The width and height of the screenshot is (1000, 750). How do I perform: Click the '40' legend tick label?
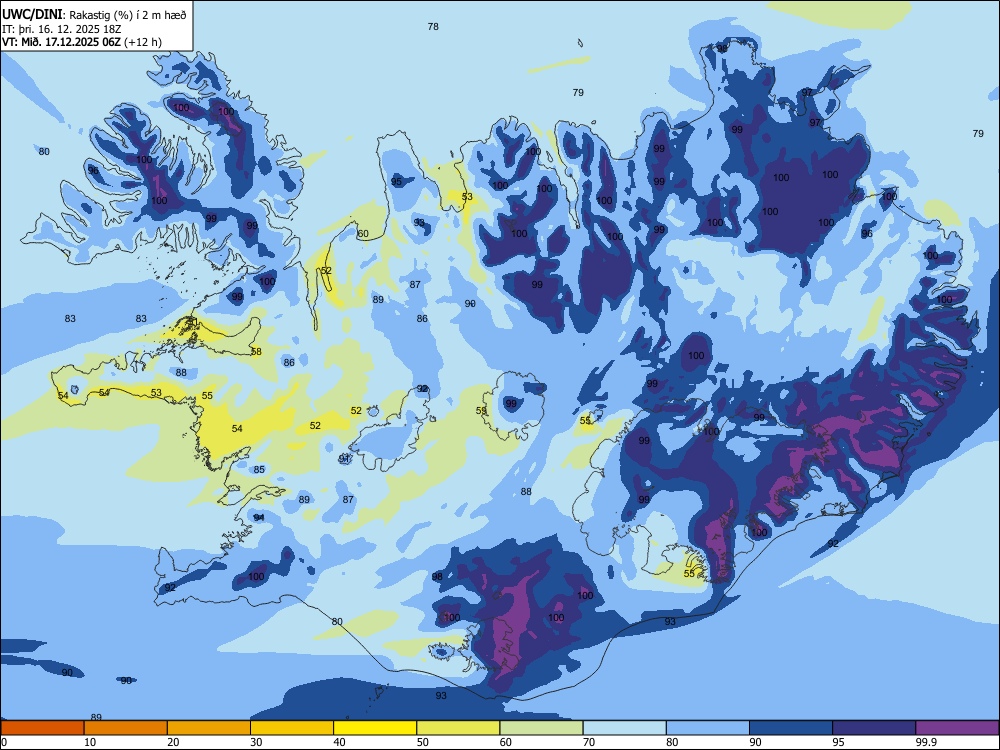click(339, 742)
